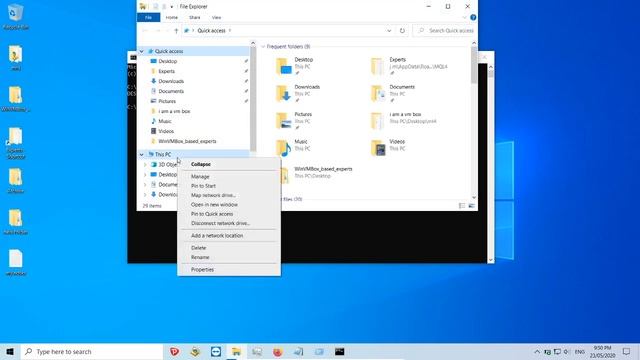
Task: Select Downloads under Quick access in sidebar
Action: pyautogui.click(x=171, y=81)
